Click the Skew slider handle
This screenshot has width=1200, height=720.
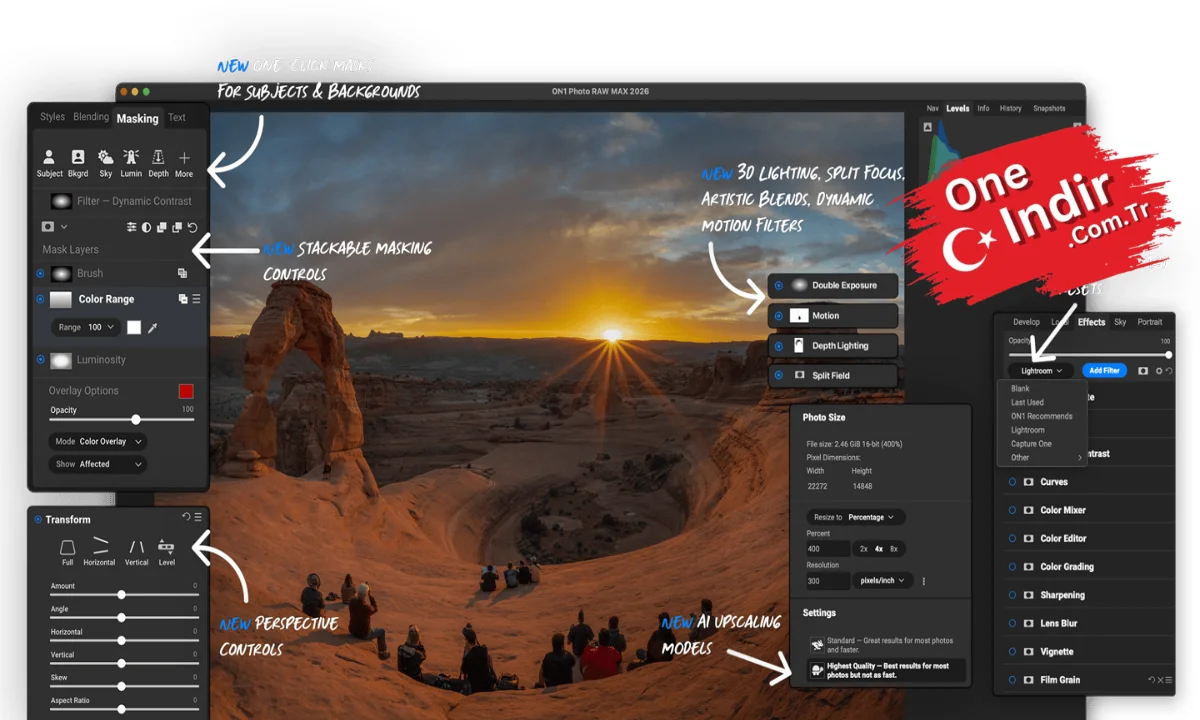[121, 685]
